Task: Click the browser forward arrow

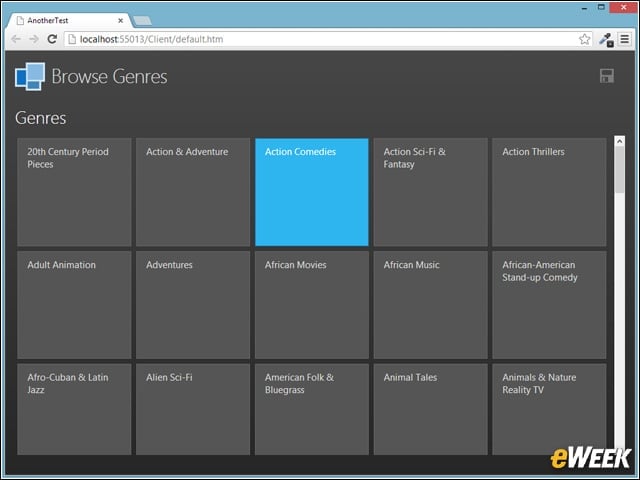Action: [34, 39]
